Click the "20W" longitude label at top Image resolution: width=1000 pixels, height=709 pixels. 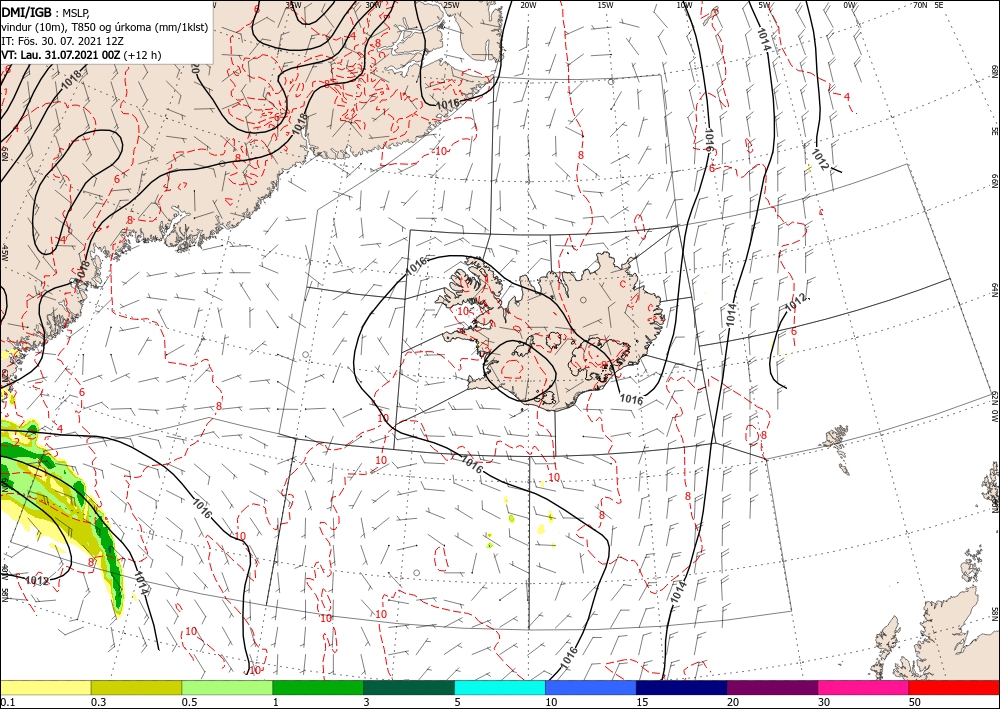pos(528,5)
